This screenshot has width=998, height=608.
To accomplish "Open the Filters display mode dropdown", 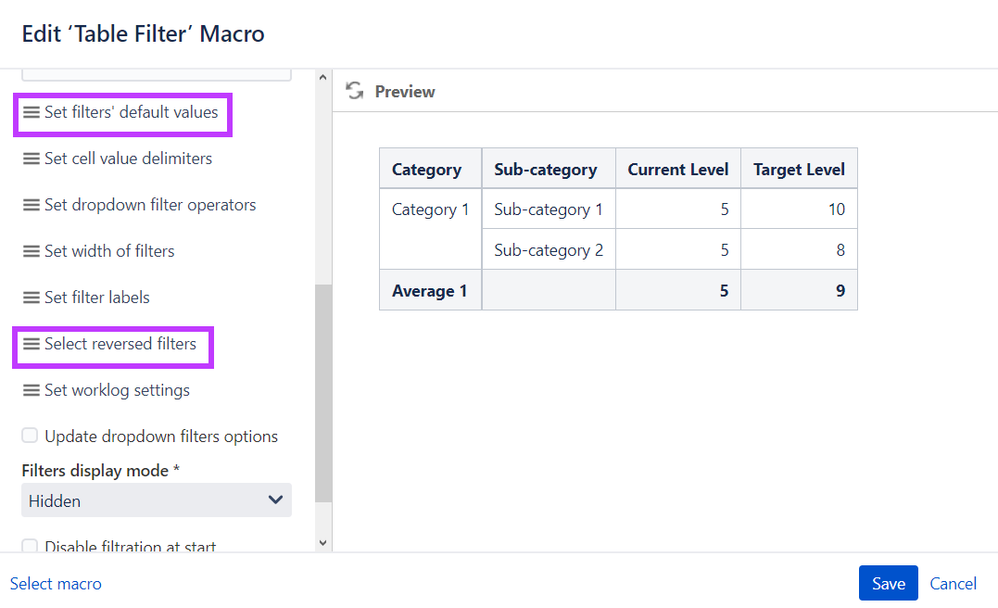I will tap(156, 500).
